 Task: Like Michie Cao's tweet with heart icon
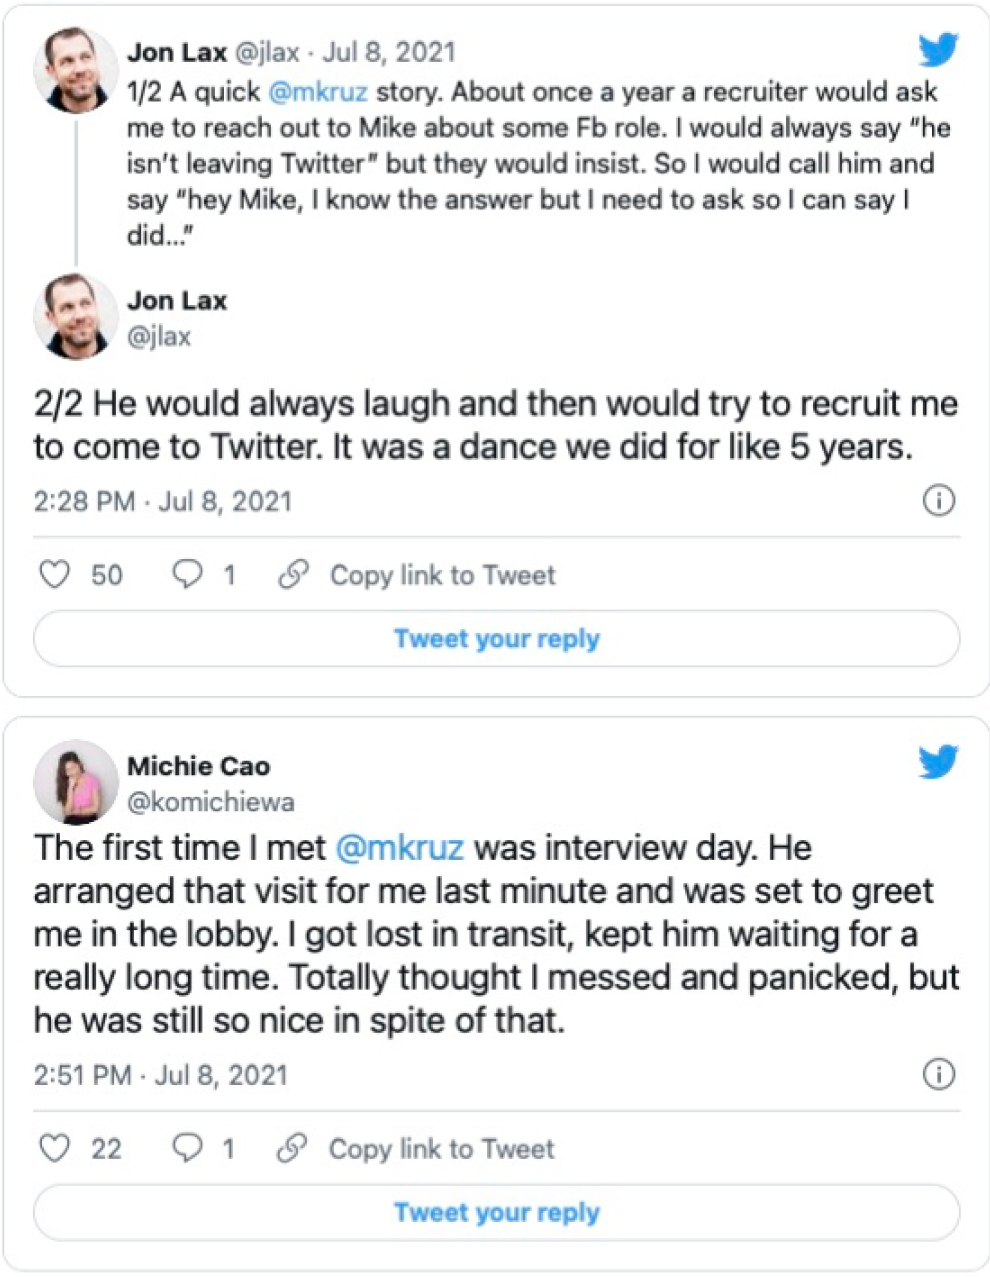click(54, 1148)
